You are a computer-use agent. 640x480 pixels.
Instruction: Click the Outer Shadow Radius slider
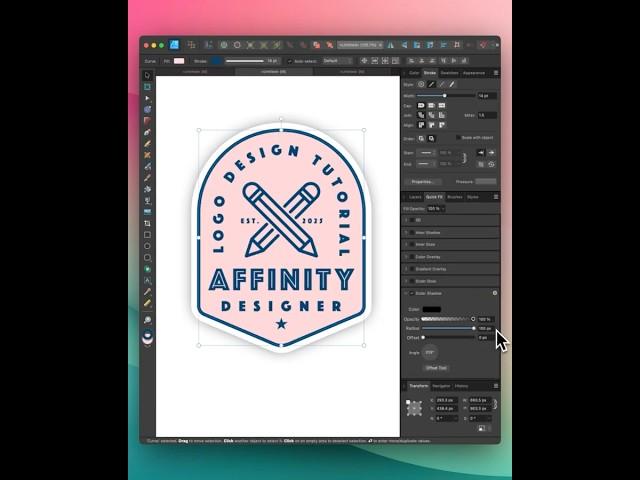448,328
